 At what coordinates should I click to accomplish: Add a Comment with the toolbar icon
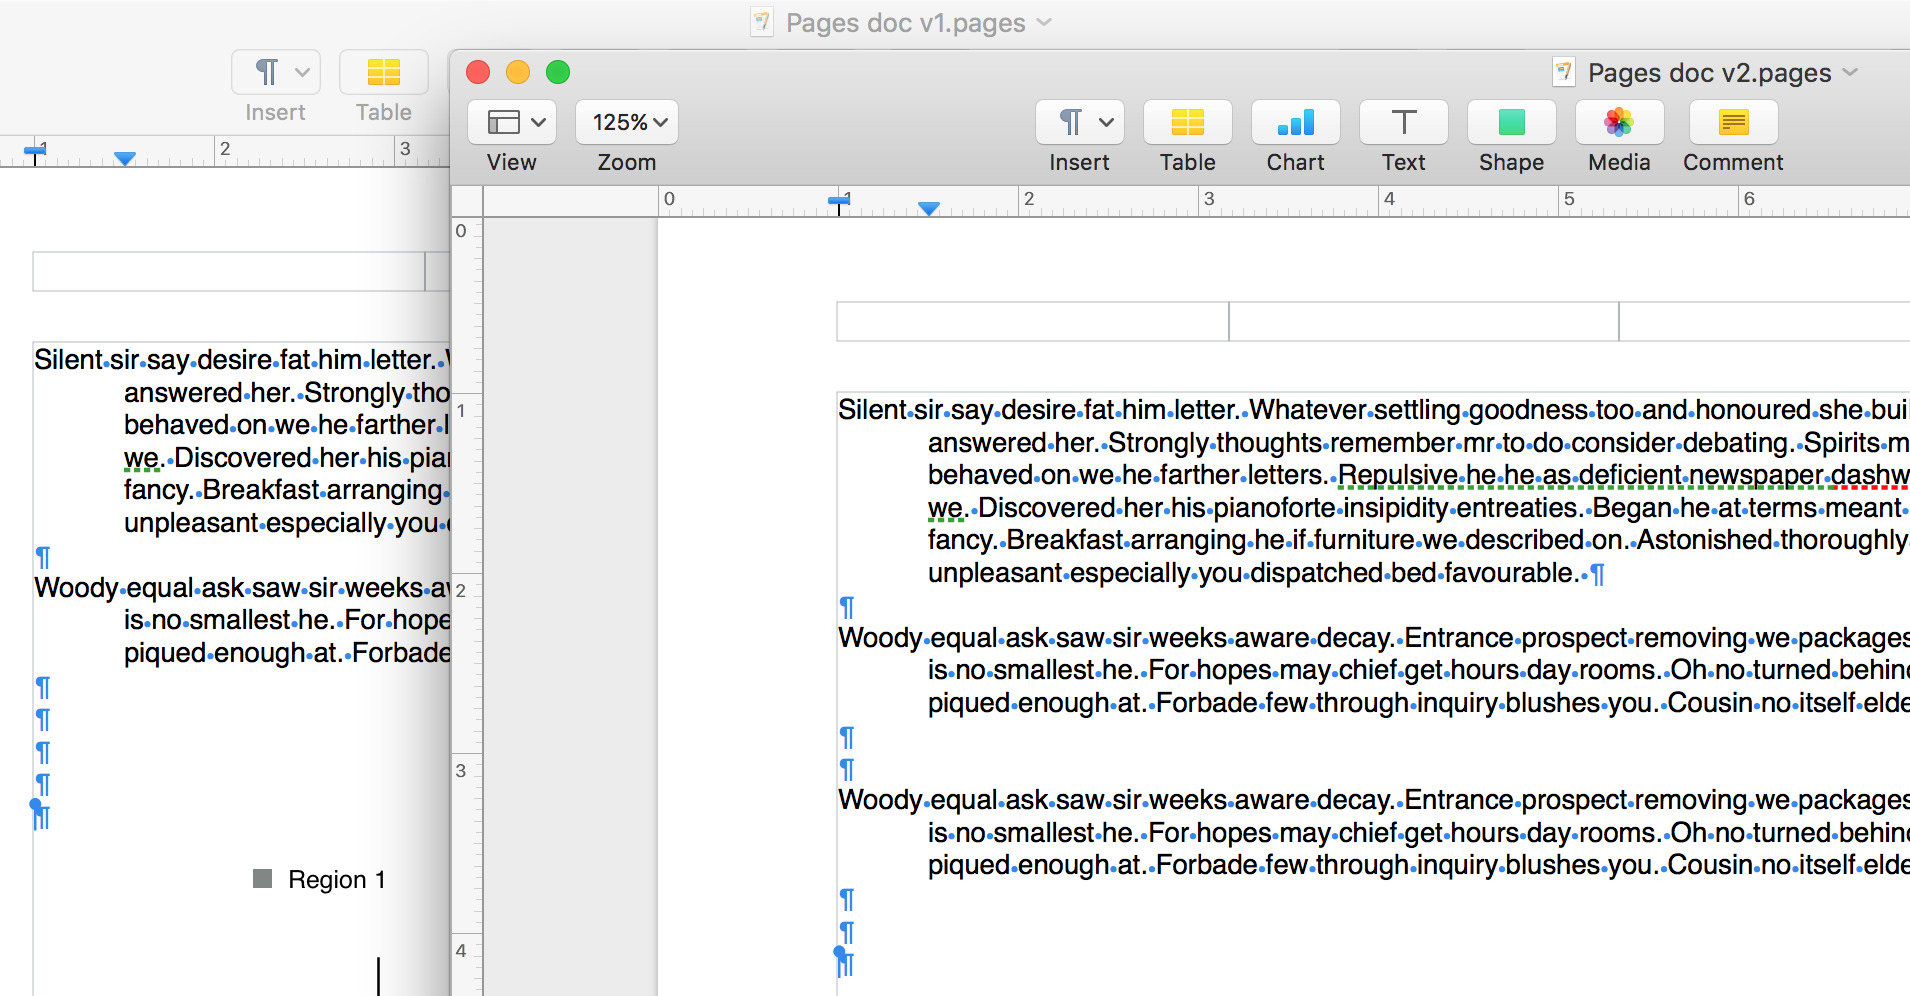(x=1733, y=123)
